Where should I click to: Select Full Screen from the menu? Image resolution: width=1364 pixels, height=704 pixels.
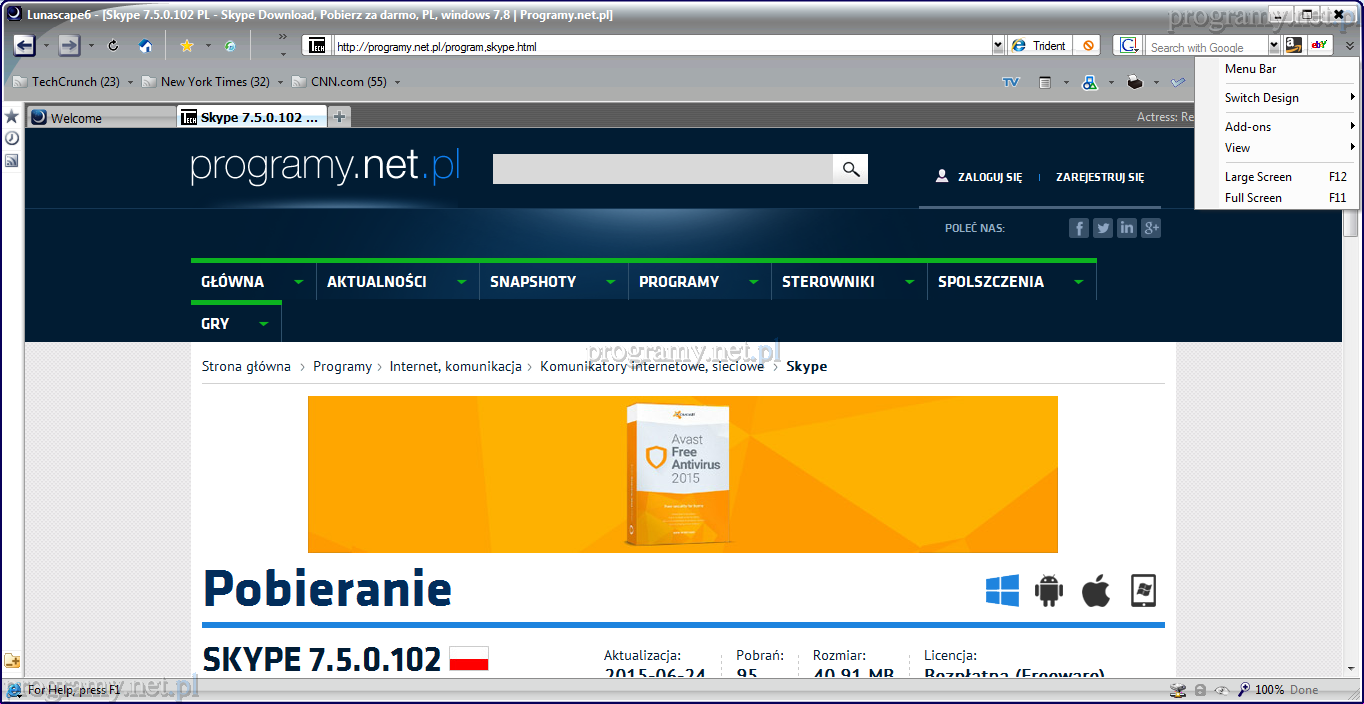point(1253,198)
